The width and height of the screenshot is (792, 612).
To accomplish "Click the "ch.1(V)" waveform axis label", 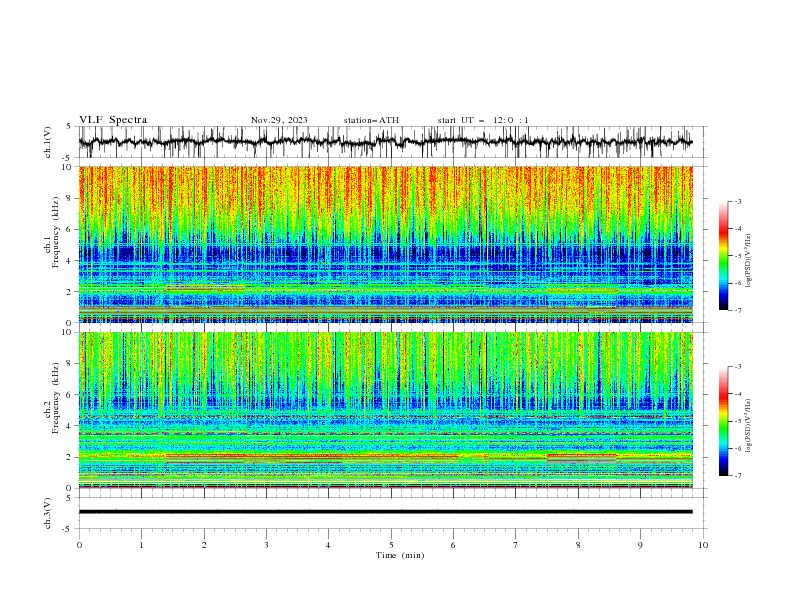I will pyautogui.click(x=48, y=142).
